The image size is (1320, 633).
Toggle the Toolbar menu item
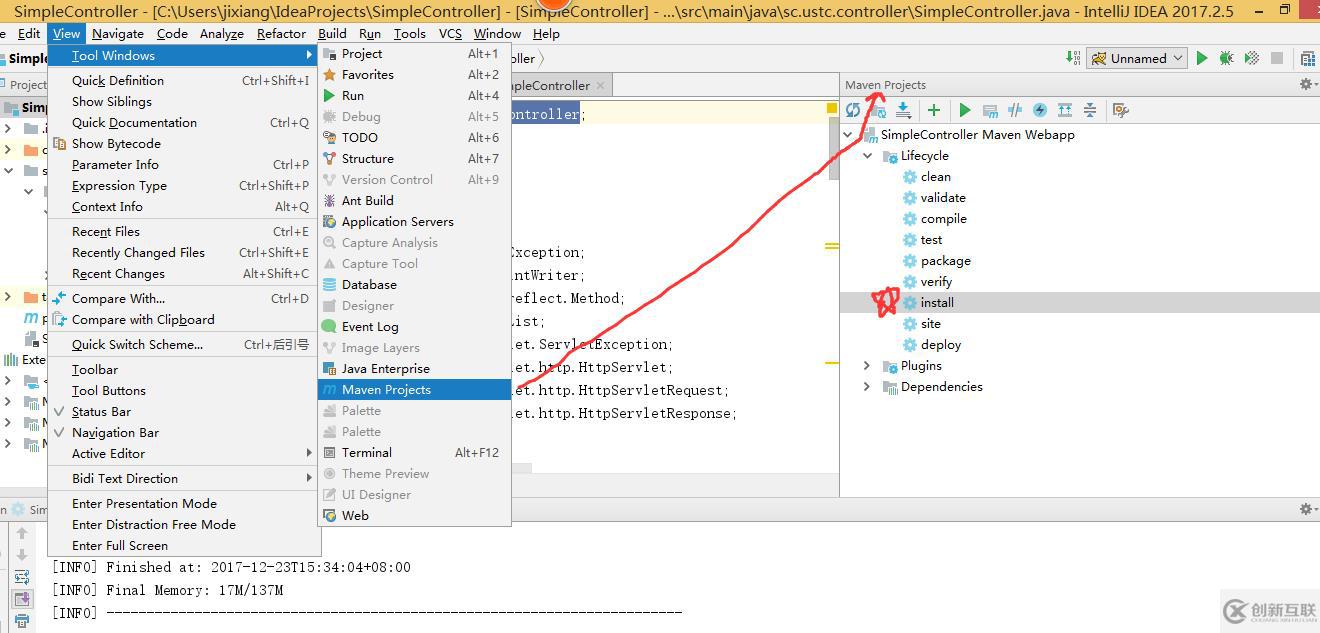coord(95,370)
